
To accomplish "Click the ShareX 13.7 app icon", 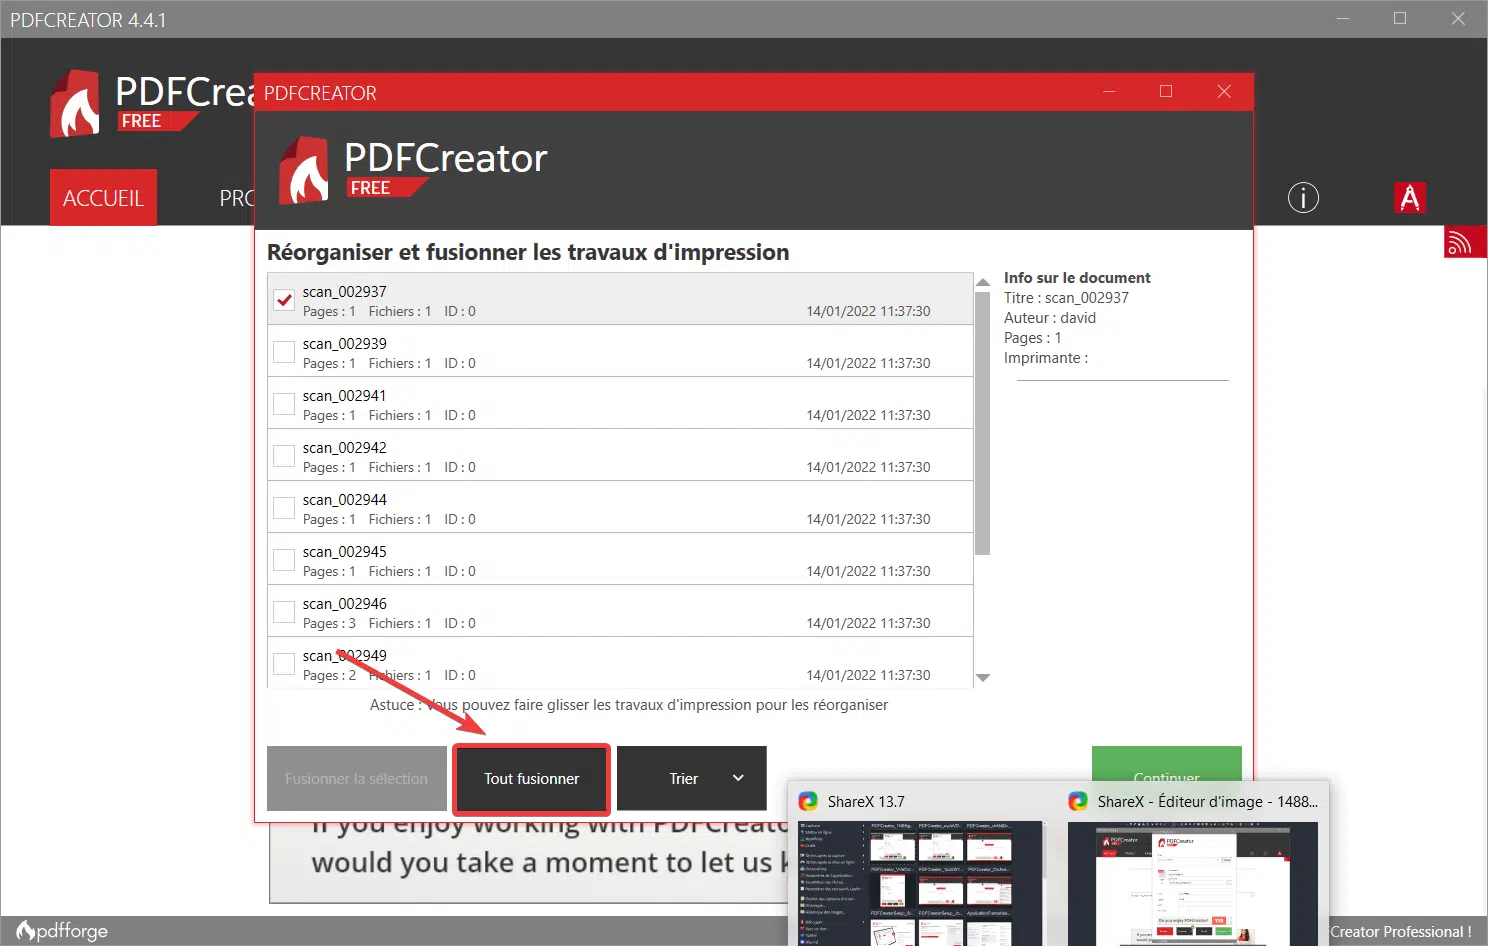I will click(808, 801).
